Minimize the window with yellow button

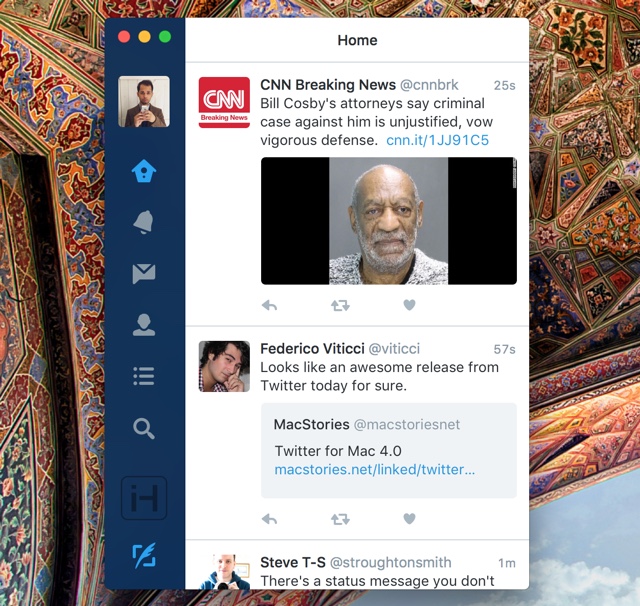click(x=144, y=37)
